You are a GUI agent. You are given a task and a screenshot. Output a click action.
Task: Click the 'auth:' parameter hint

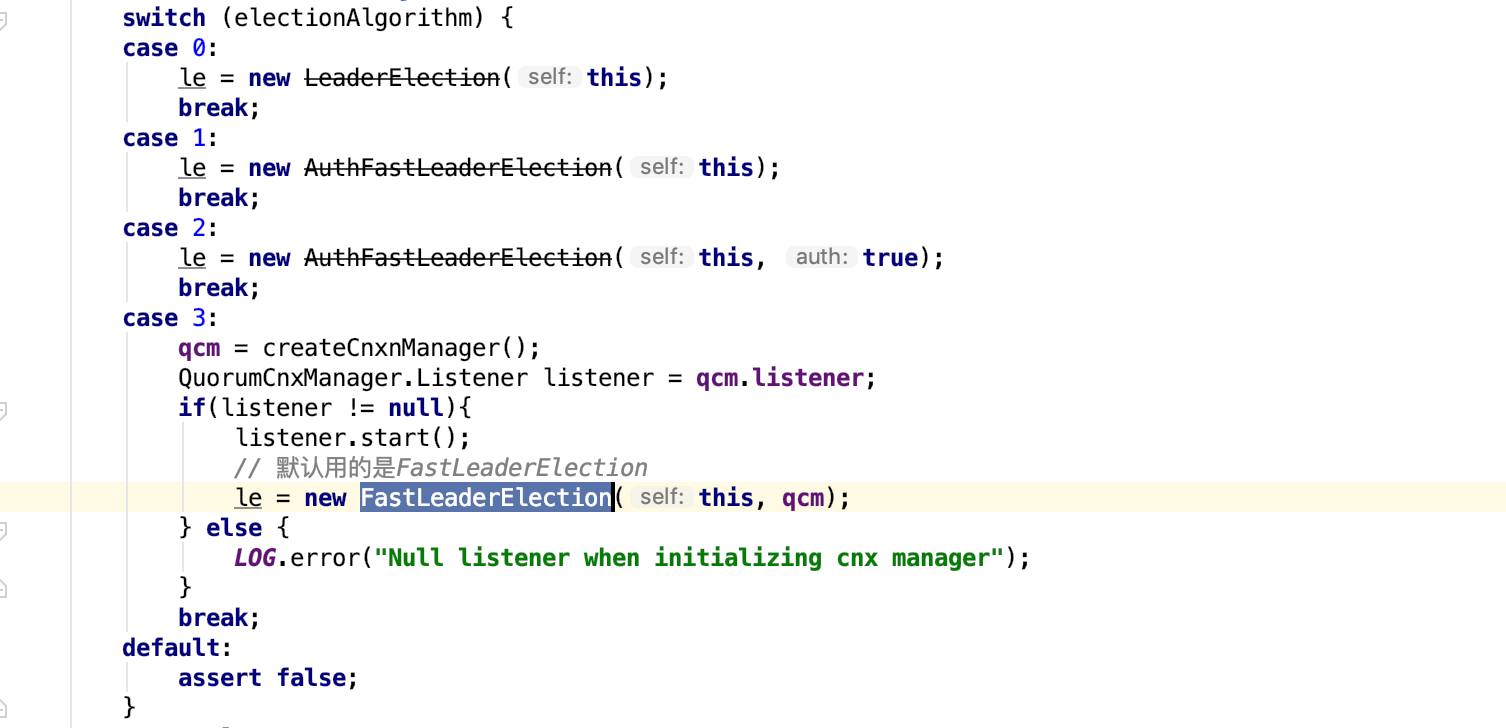pos(821,257)
